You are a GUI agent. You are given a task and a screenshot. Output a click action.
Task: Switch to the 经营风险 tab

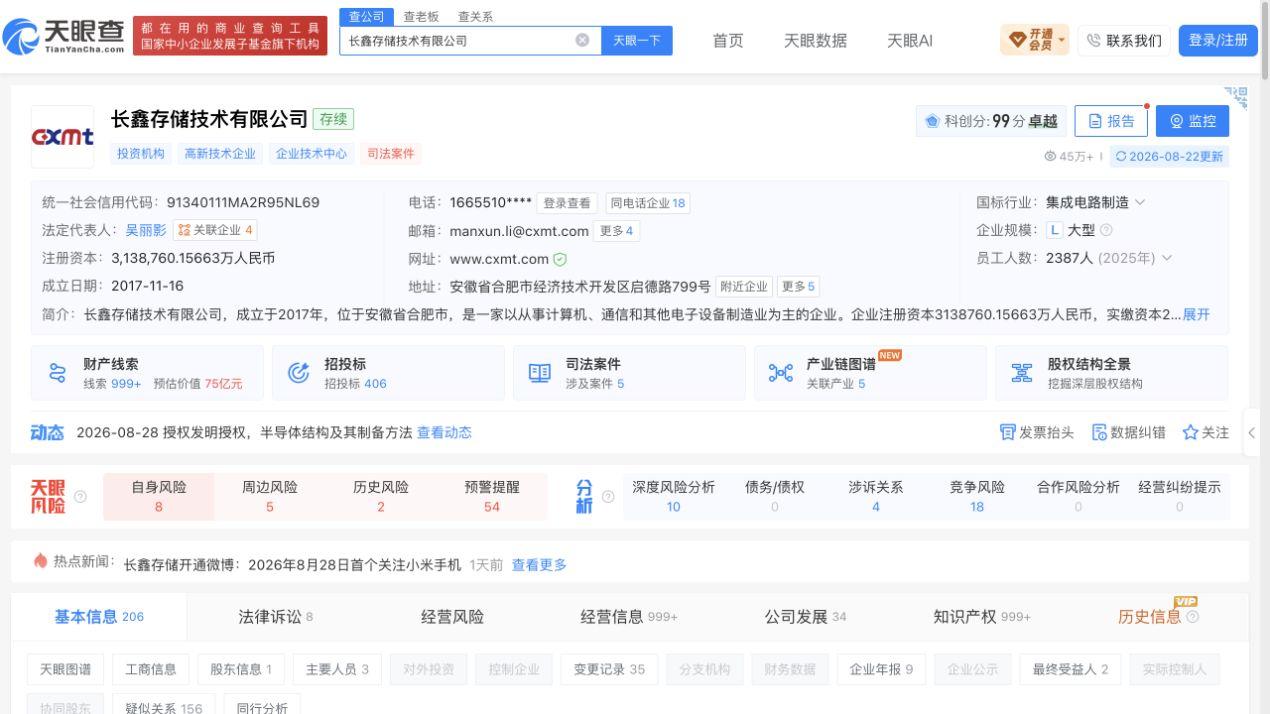pos(452,617)
